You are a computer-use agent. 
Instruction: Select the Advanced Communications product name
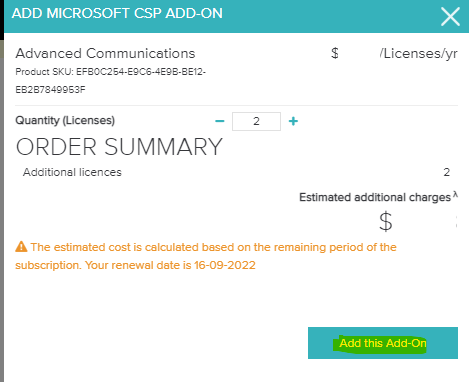click(x=105, y=53)
